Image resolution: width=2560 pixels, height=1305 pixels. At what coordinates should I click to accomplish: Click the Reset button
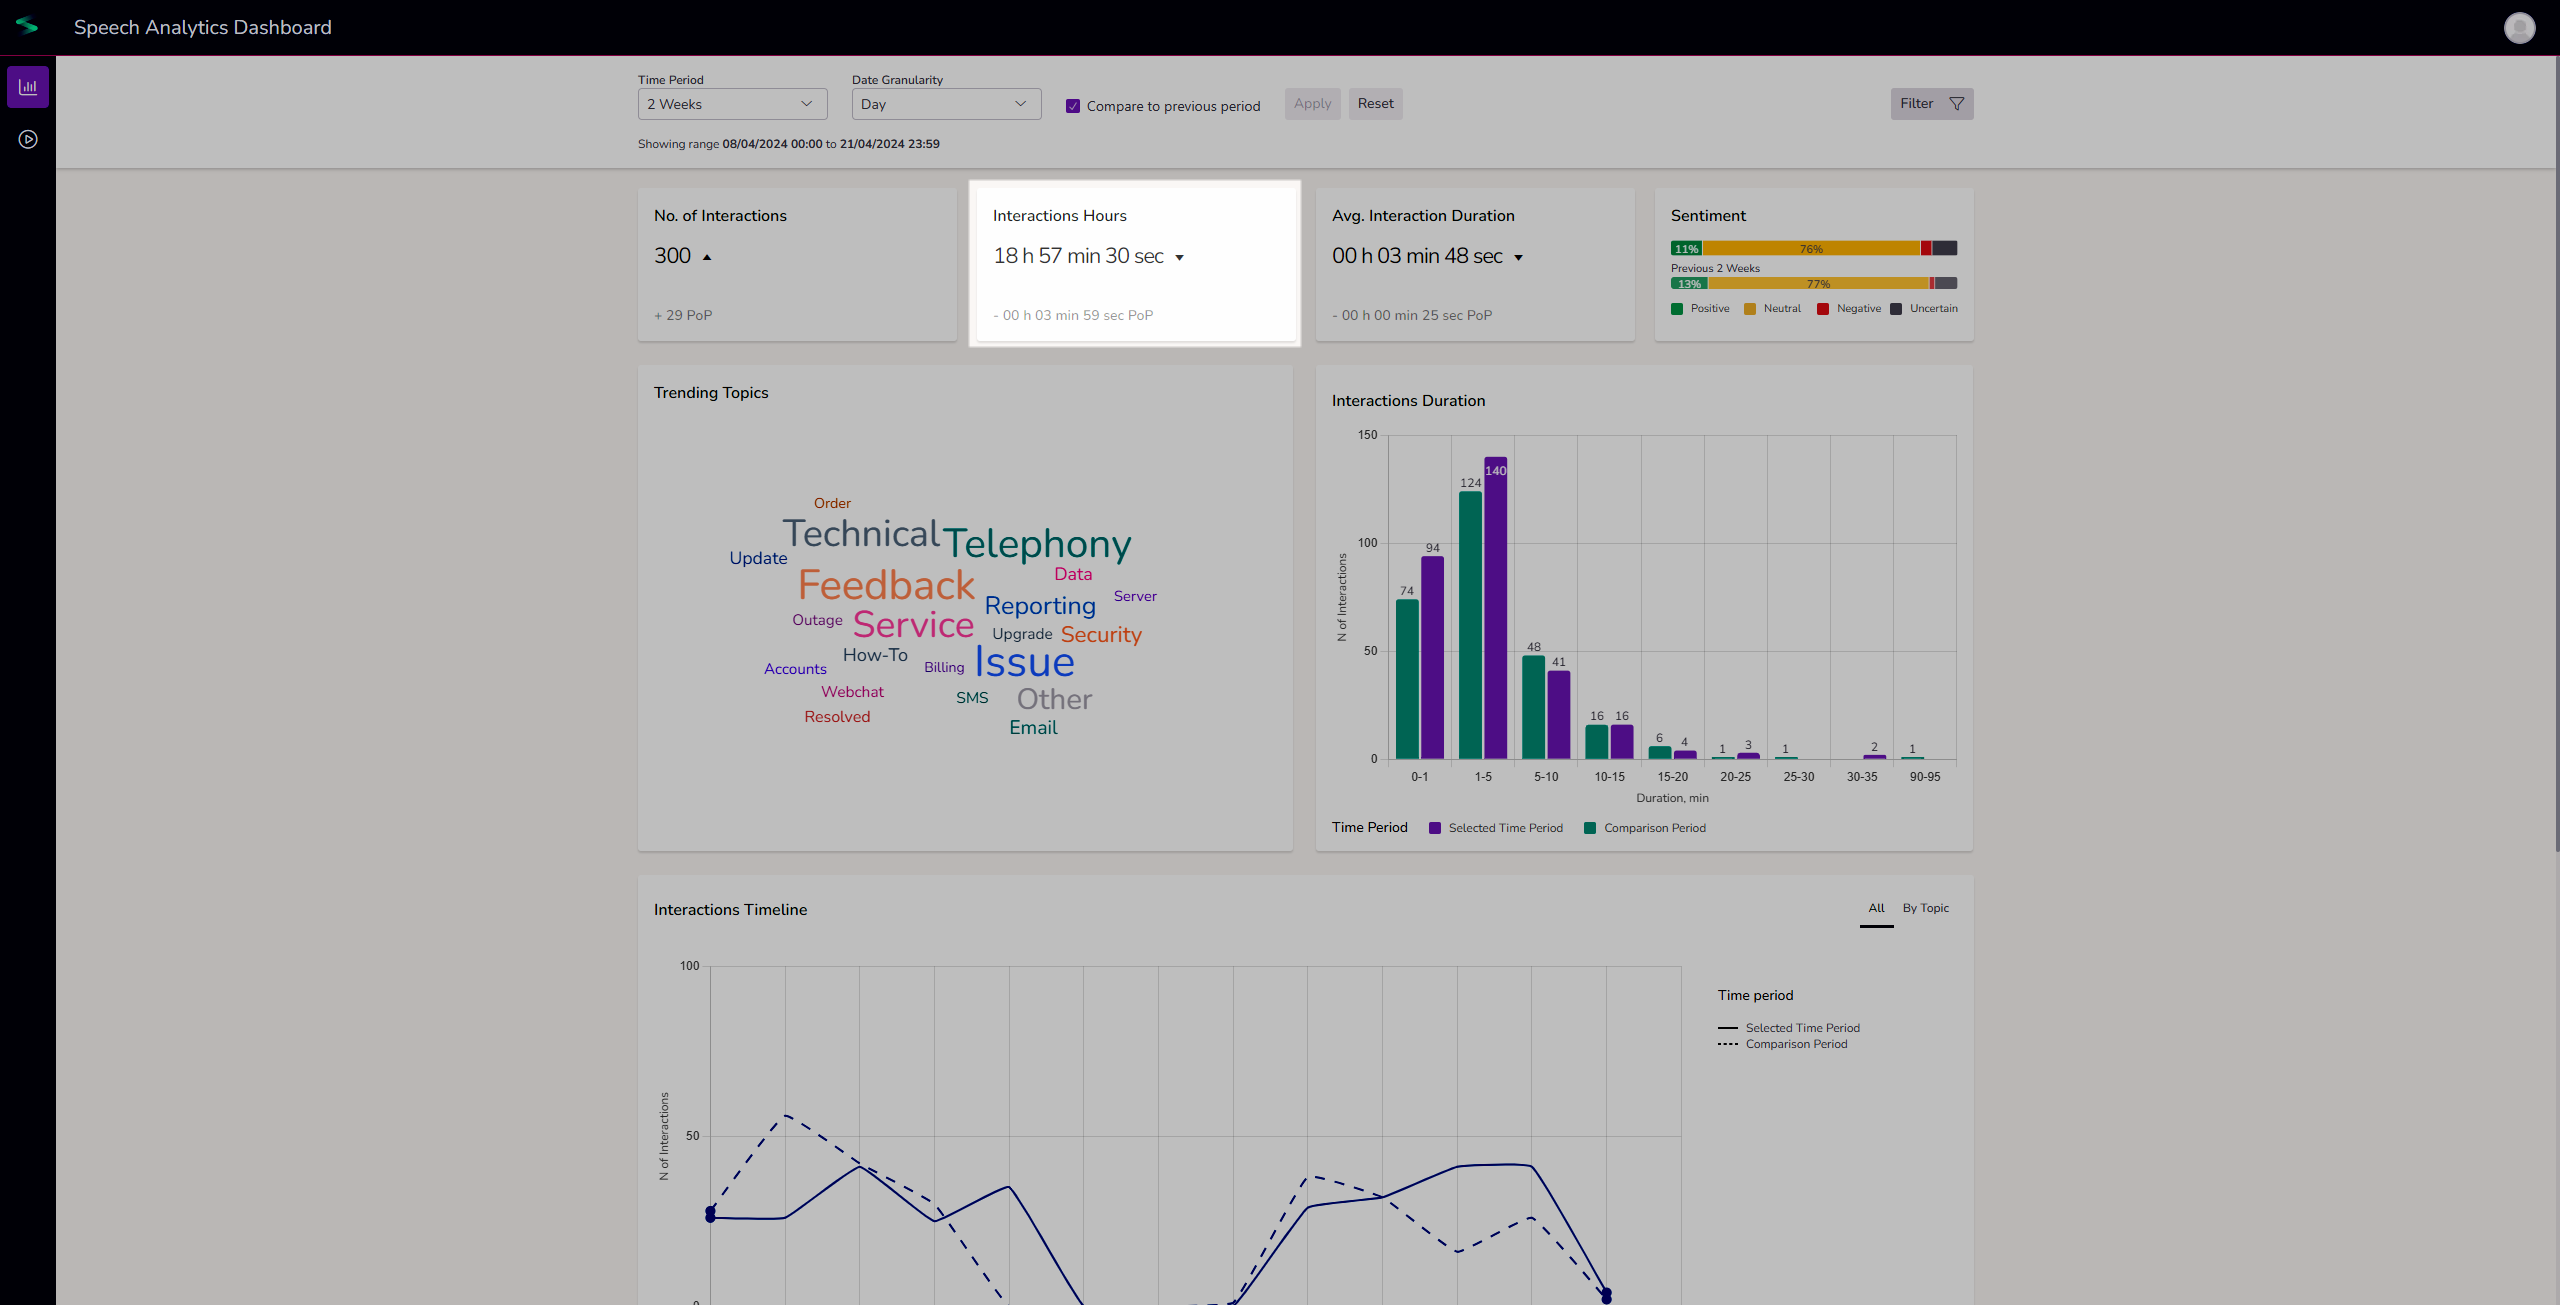[1375, 104]
